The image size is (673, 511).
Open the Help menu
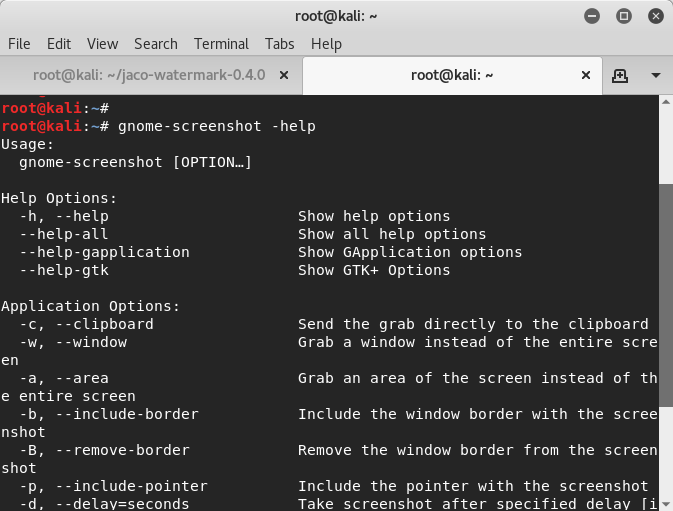click(326, 44)
